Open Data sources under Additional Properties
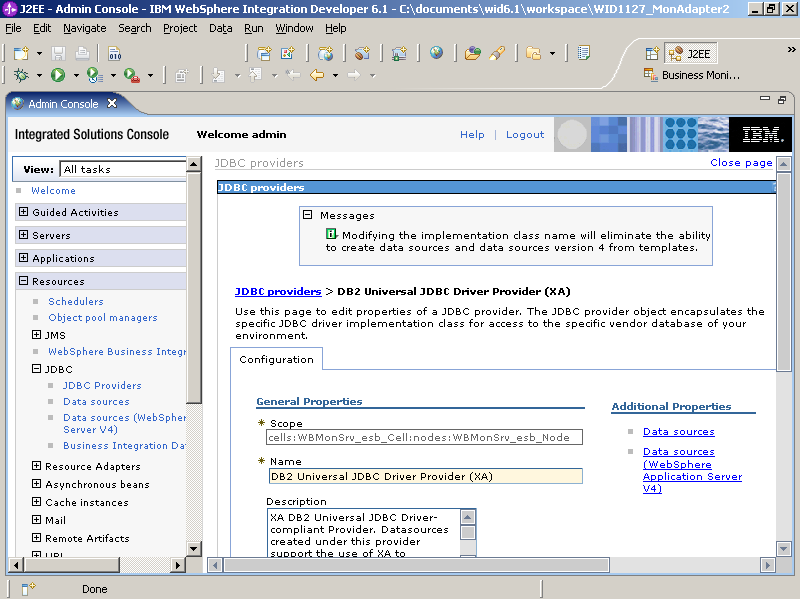 pos(679,432)
